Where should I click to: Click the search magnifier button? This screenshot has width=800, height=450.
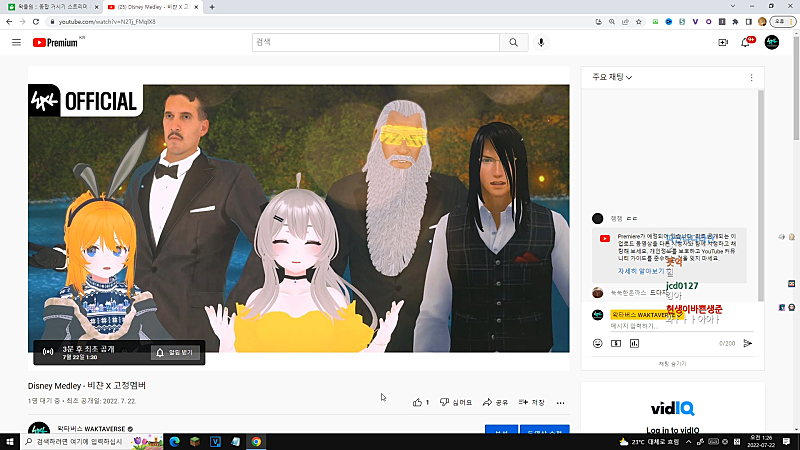click(x=513, y=42)
